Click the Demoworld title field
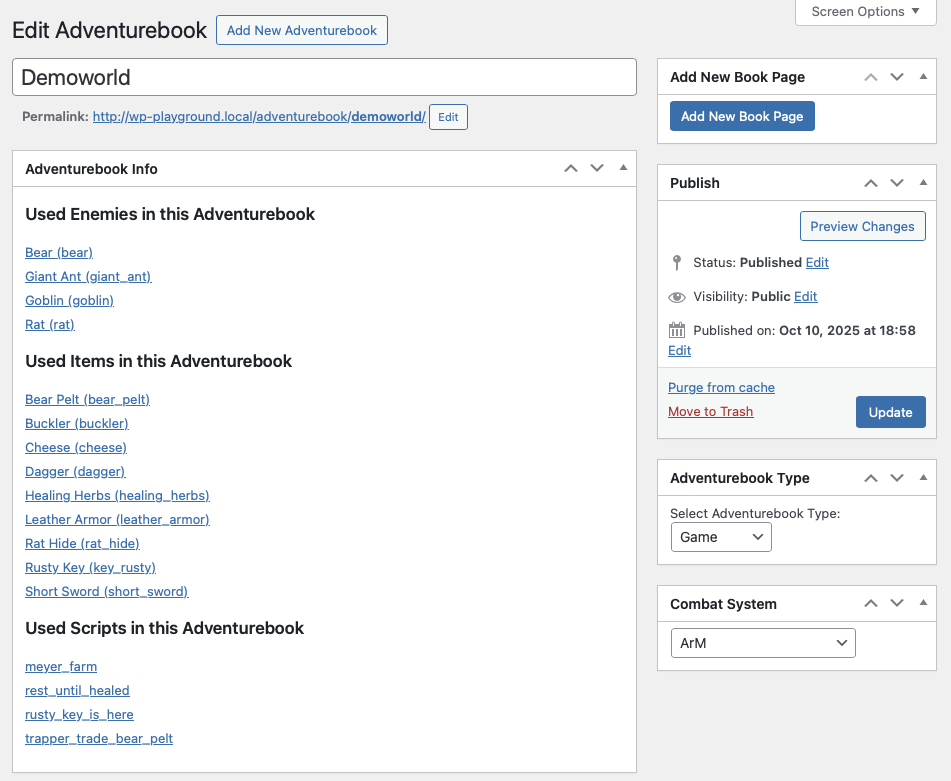 [324, 77]
